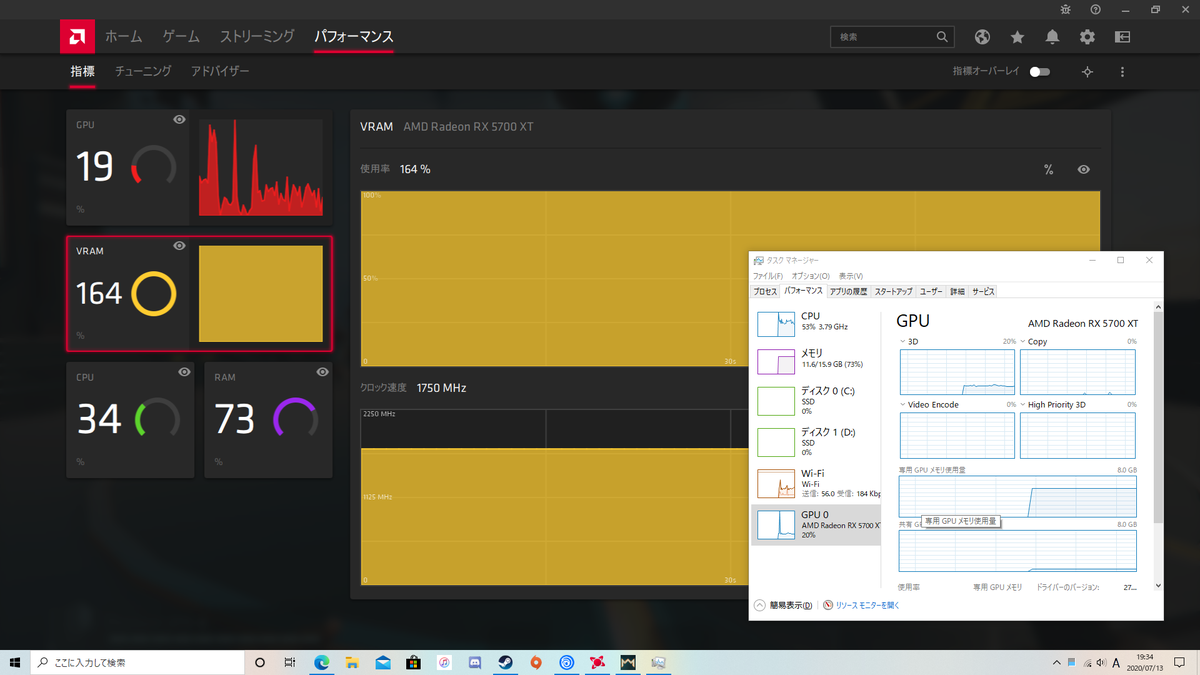Click the AMD logo in Radeon Software

tap(76, 36)
